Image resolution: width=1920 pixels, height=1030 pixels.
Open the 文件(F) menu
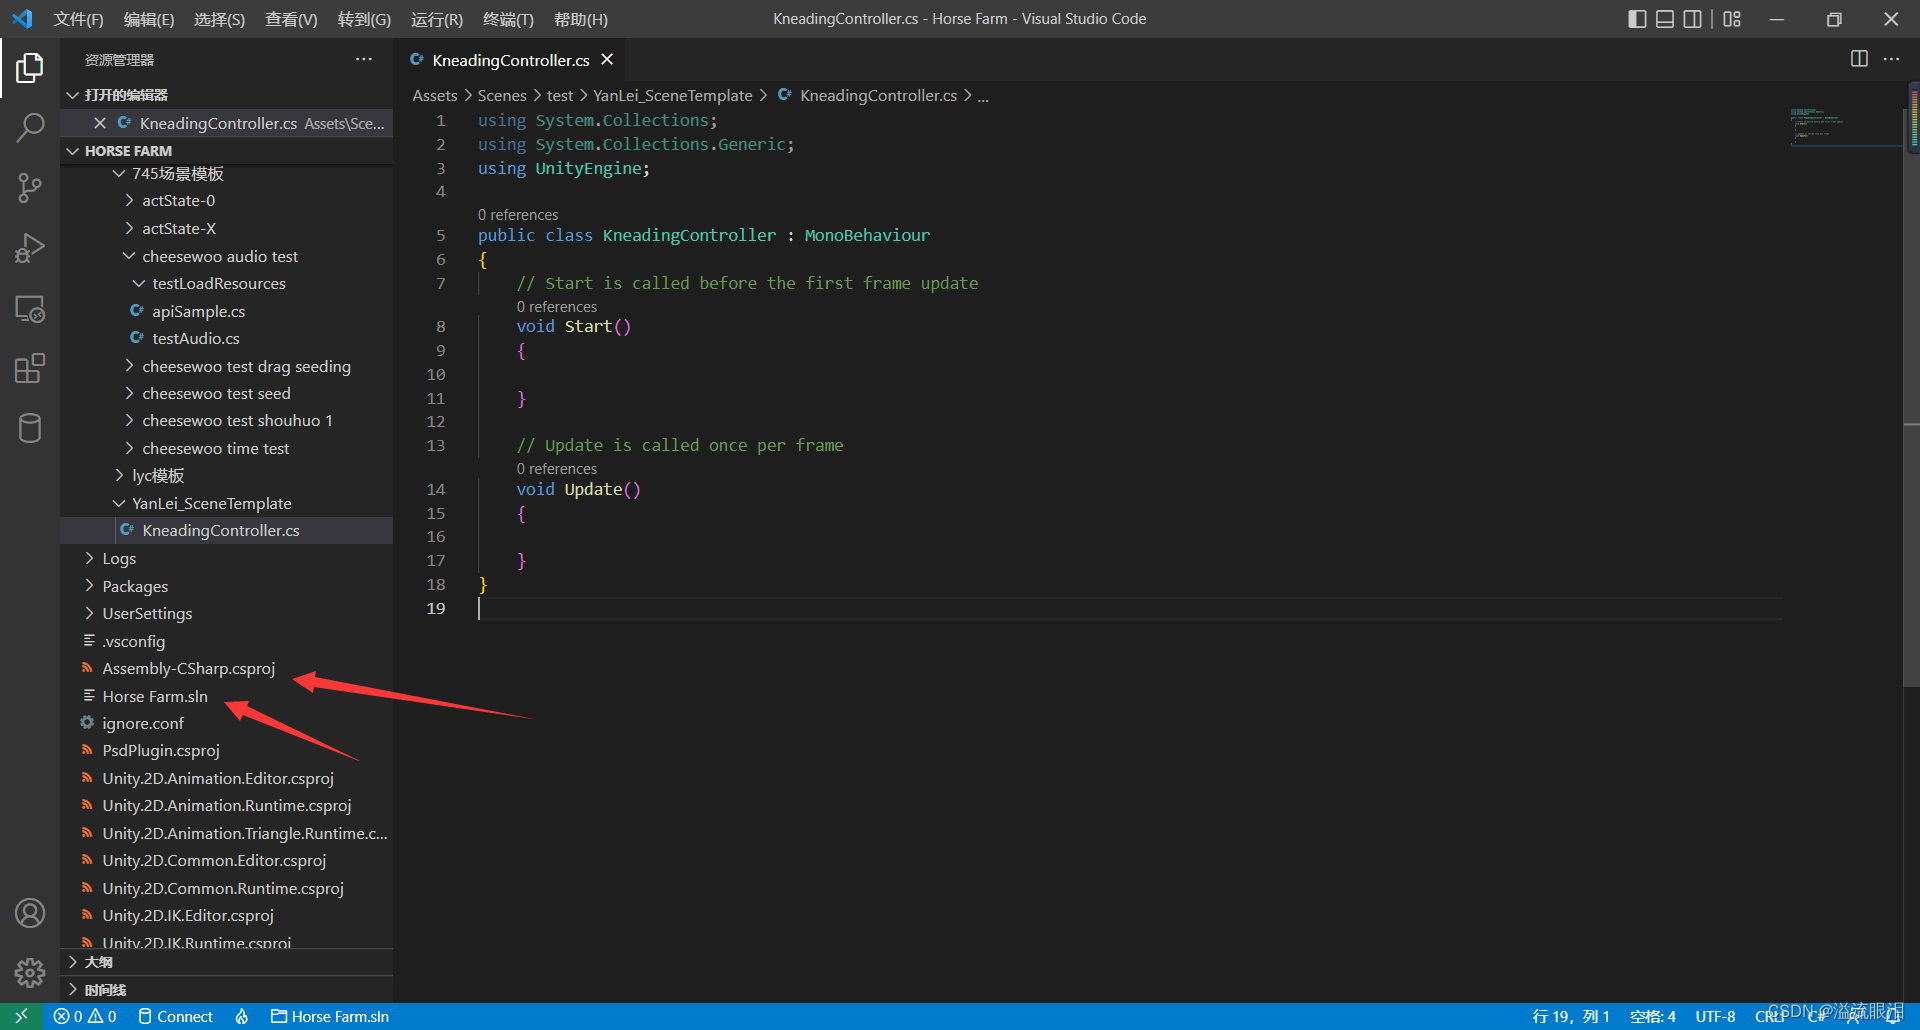tap(78, 19)
